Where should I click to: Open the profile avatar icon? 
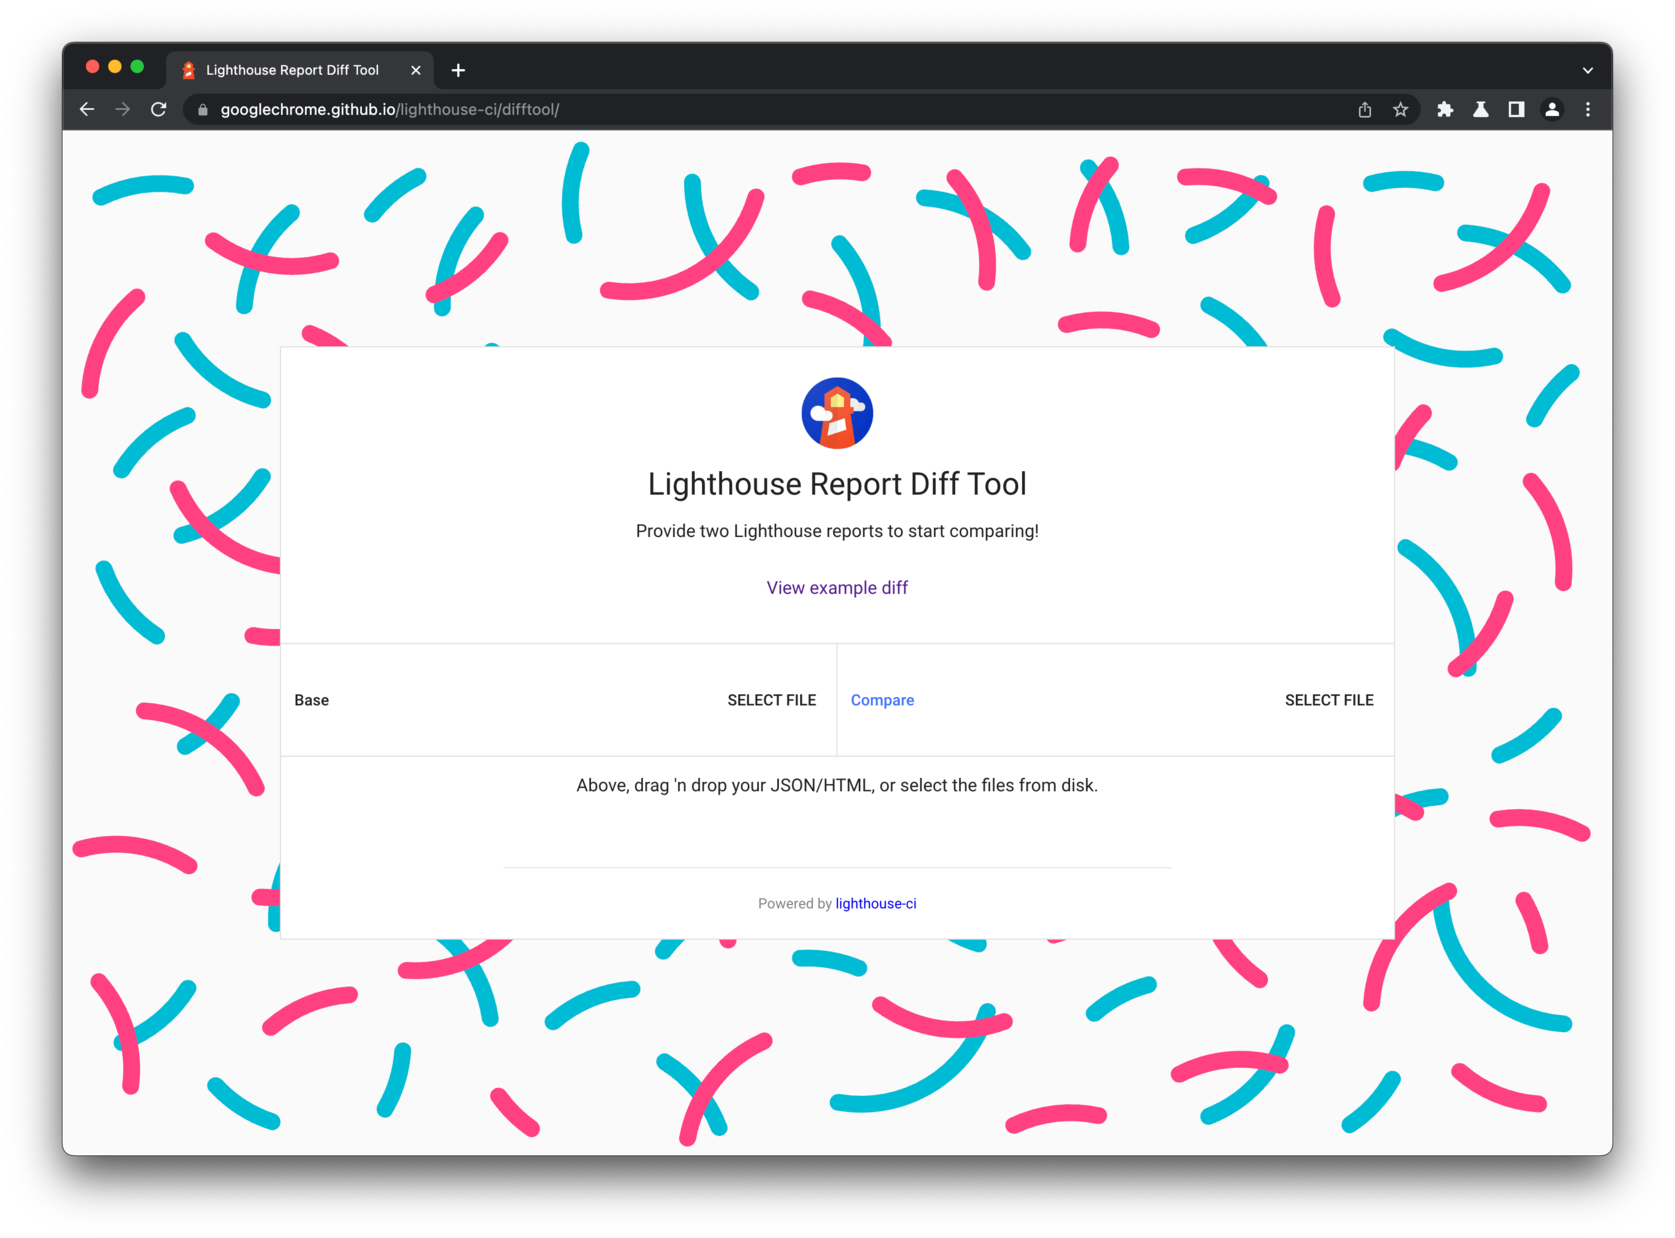(x=1552, y=110)
